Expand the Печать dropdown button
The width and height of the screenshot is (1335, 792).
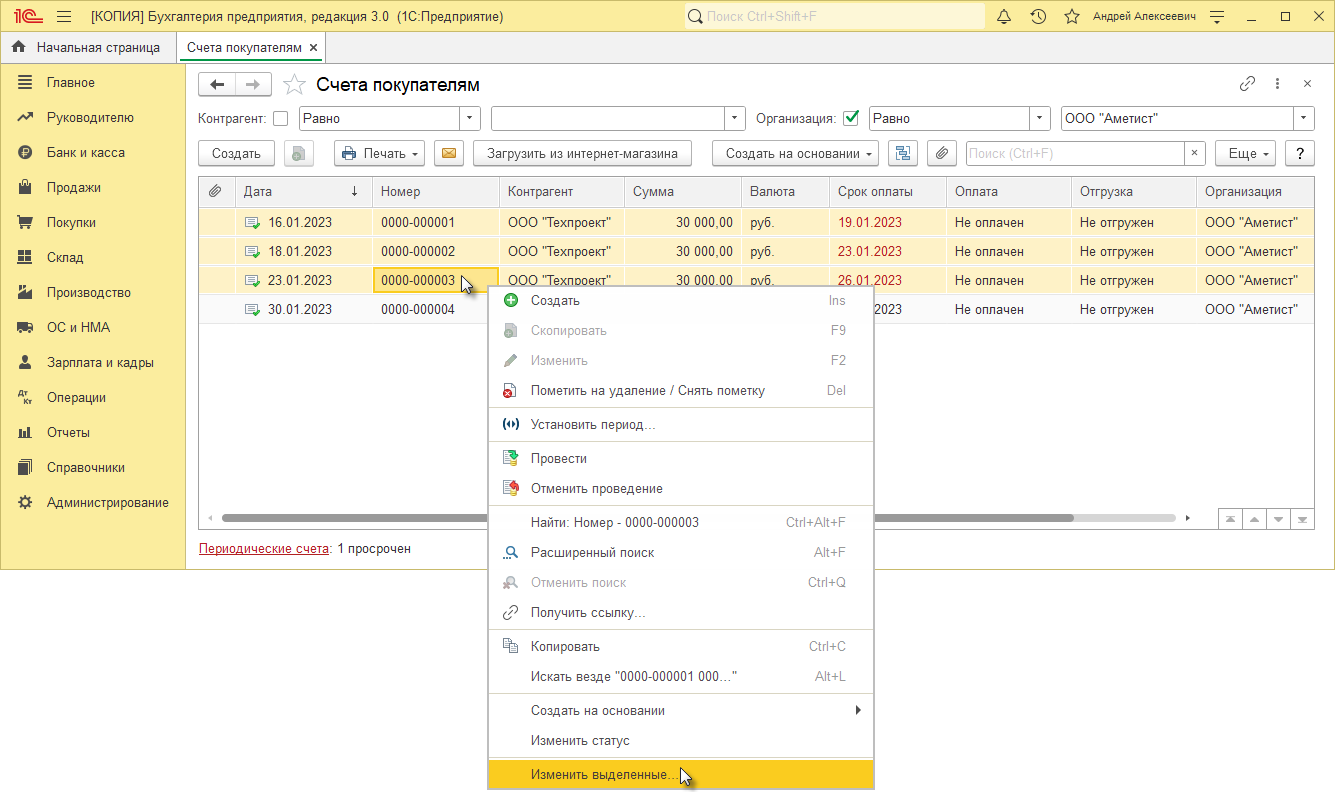point(380,153)
